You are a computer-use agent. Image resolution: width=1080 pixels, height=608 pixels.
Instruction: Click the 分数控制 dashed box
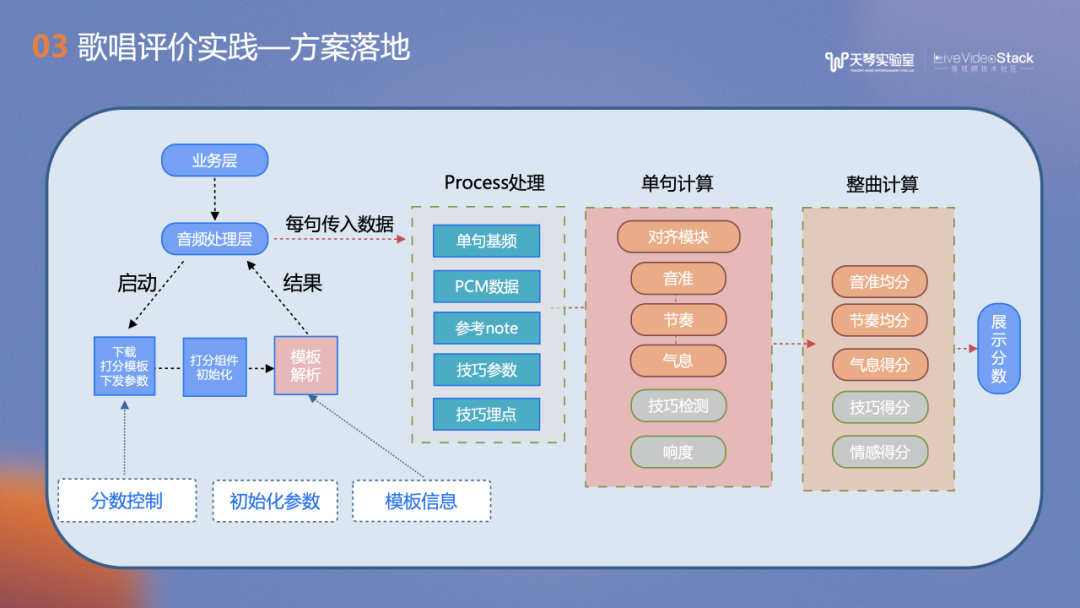coord(126,501)
